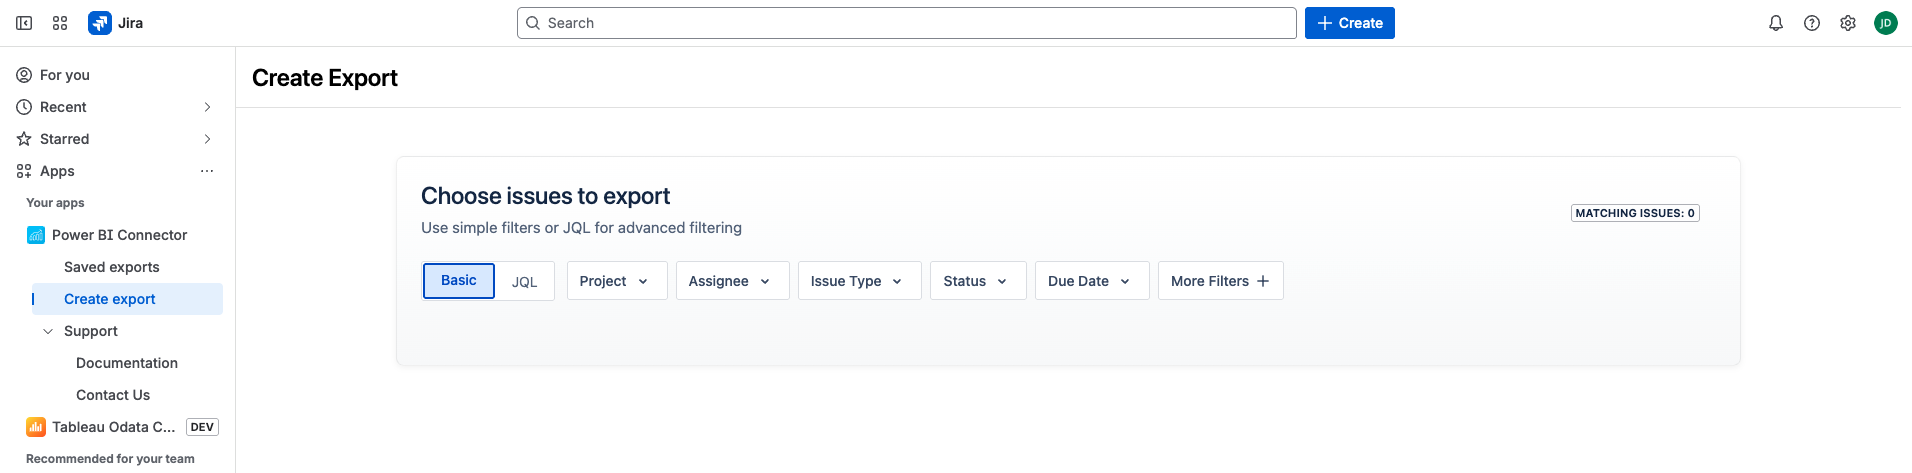
Task: Open the help question mark icon
Action: (x=1812, y=23)
